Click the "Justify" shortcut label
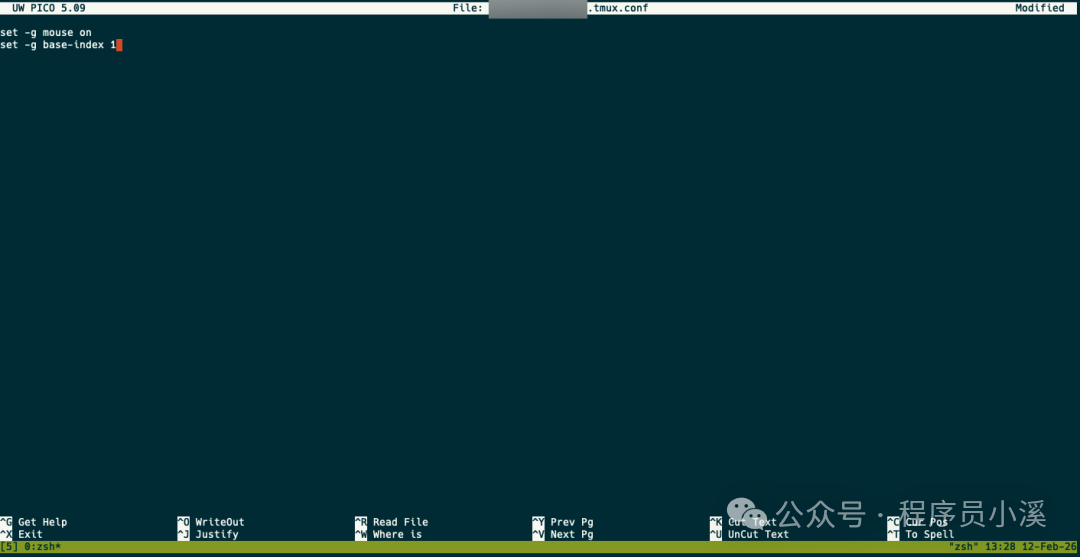 [216, 534]
